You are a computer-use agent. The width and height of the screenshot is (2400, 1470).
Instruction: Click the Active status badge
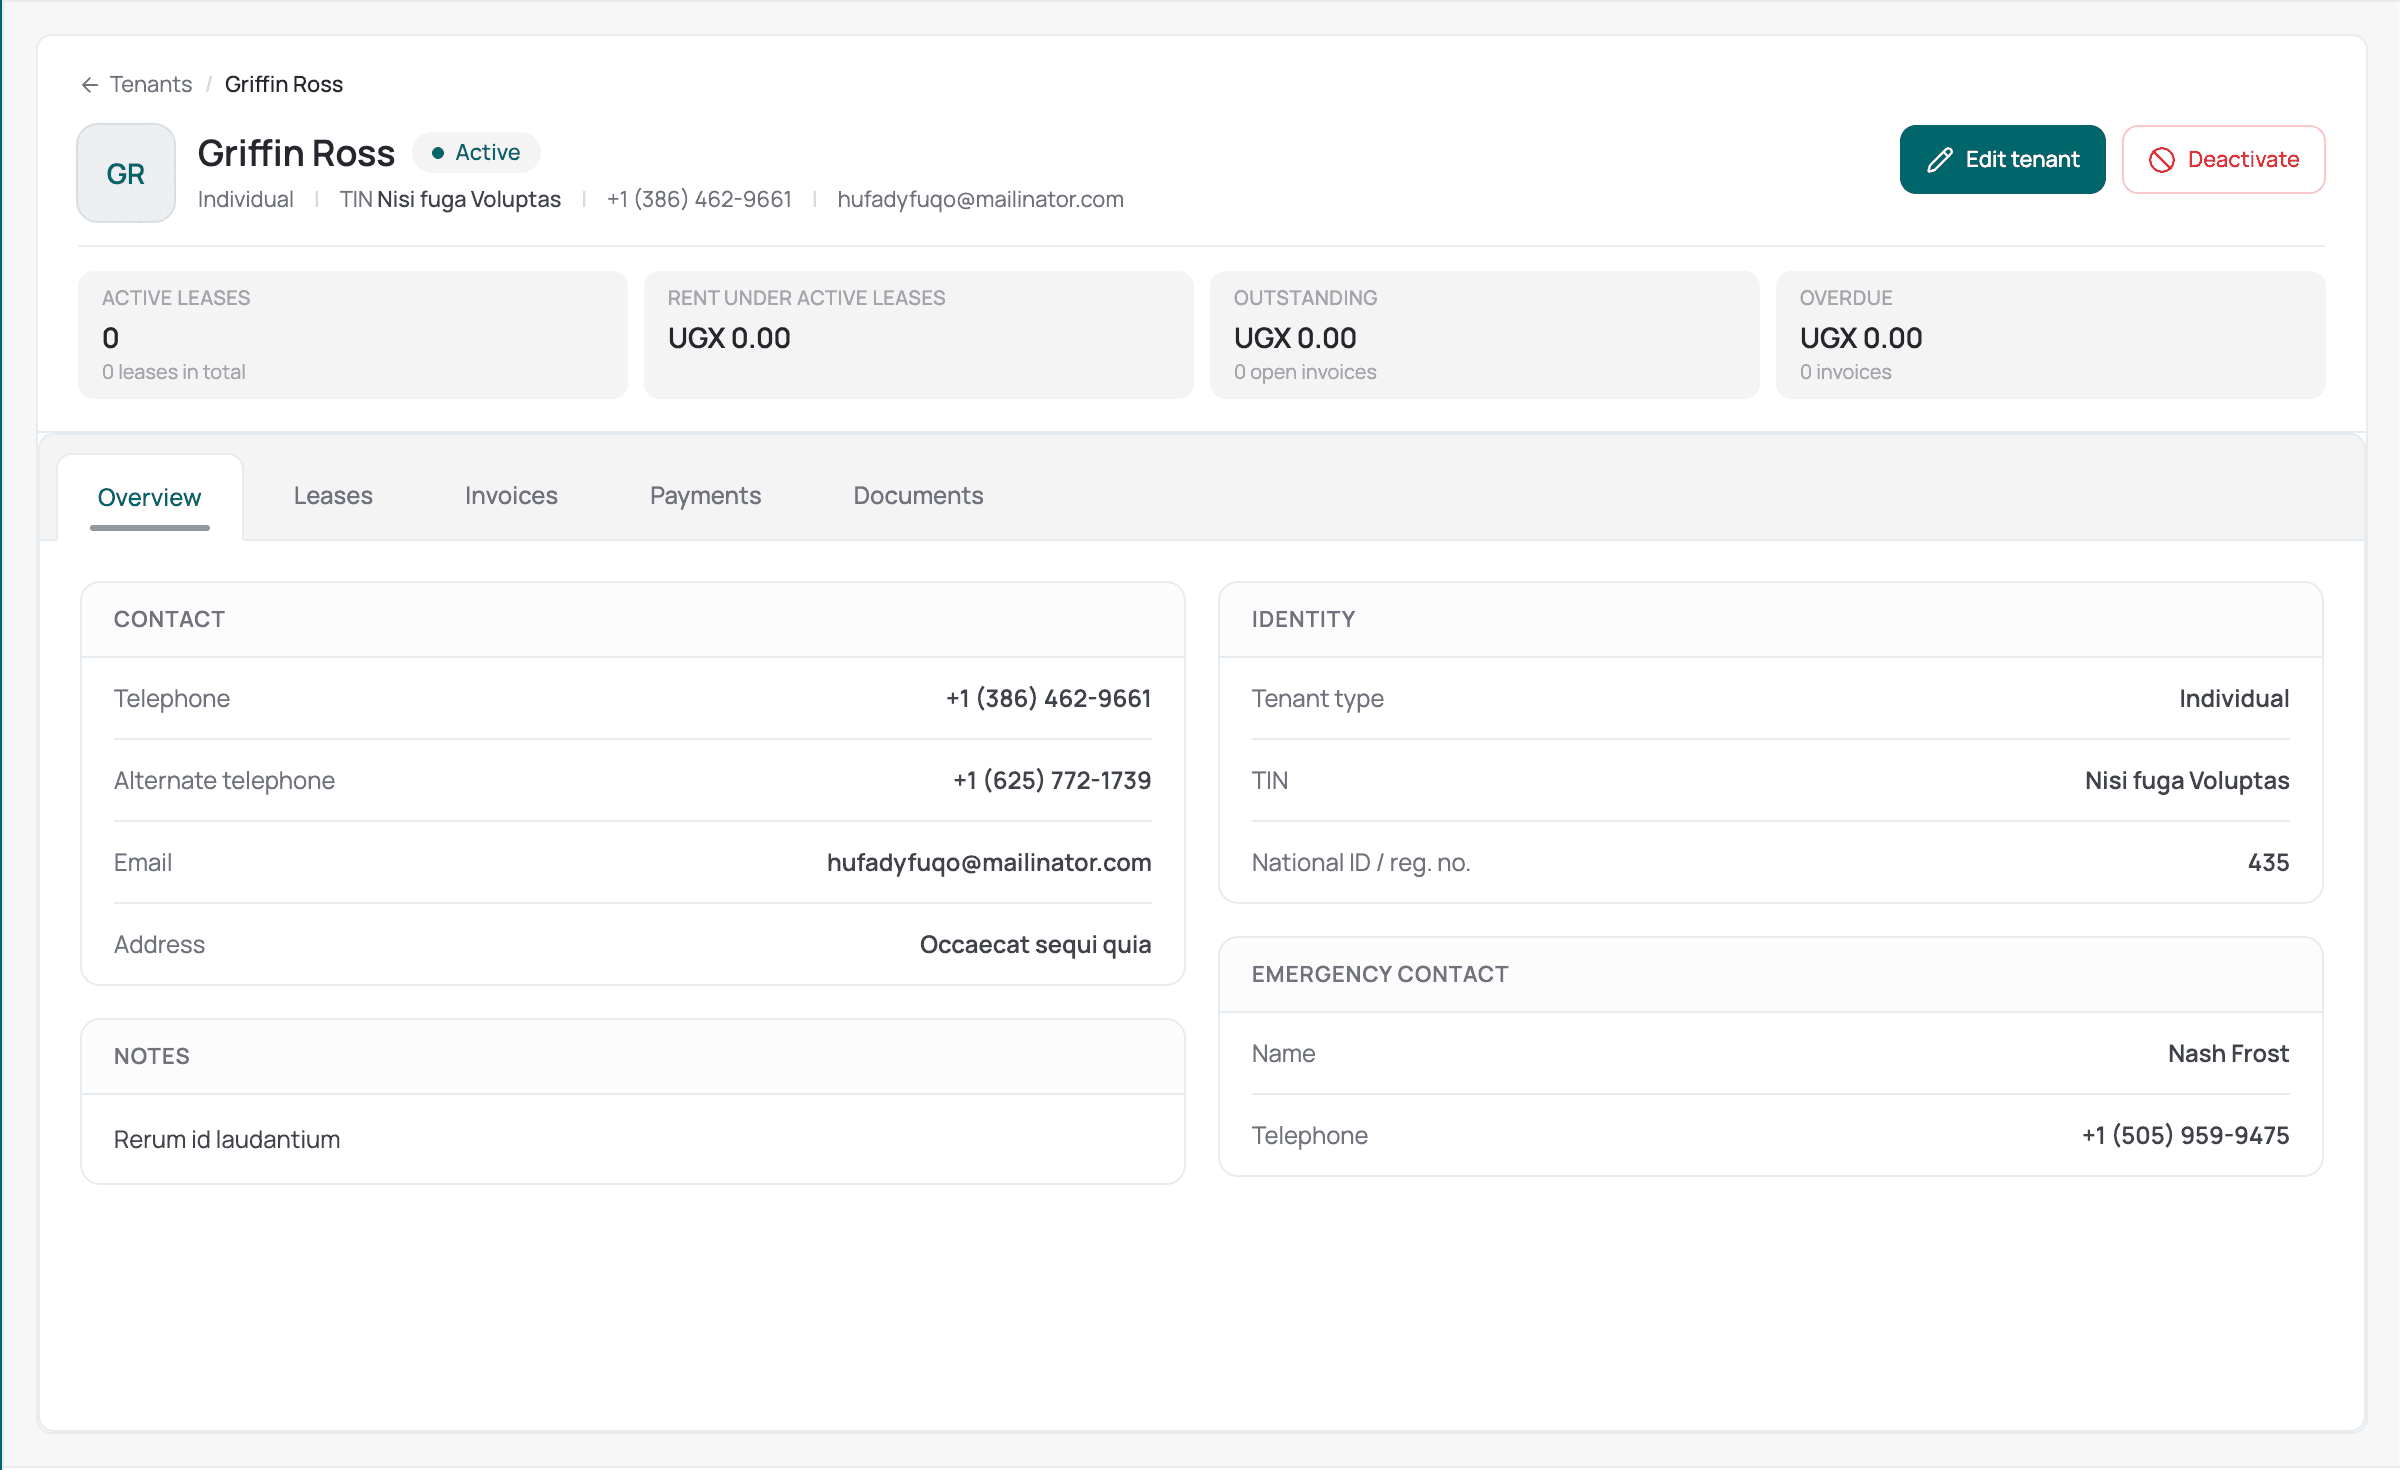tap(476, 152)
